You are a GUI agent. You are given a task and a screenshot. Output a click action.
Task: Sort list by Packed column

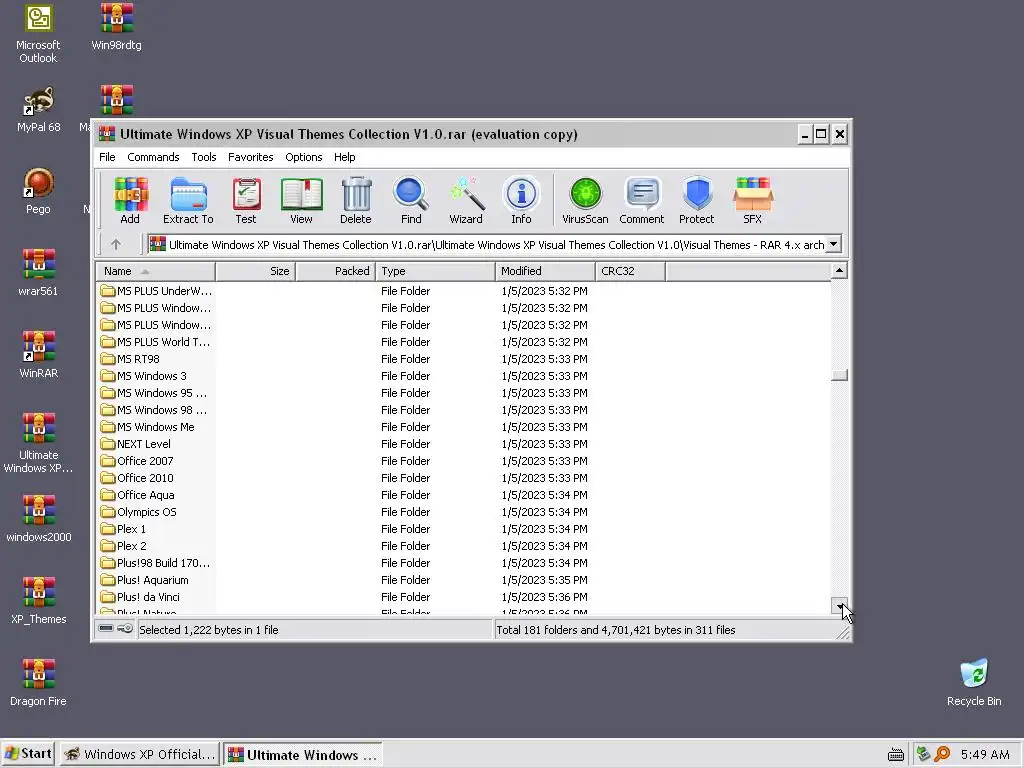[336, 271]
